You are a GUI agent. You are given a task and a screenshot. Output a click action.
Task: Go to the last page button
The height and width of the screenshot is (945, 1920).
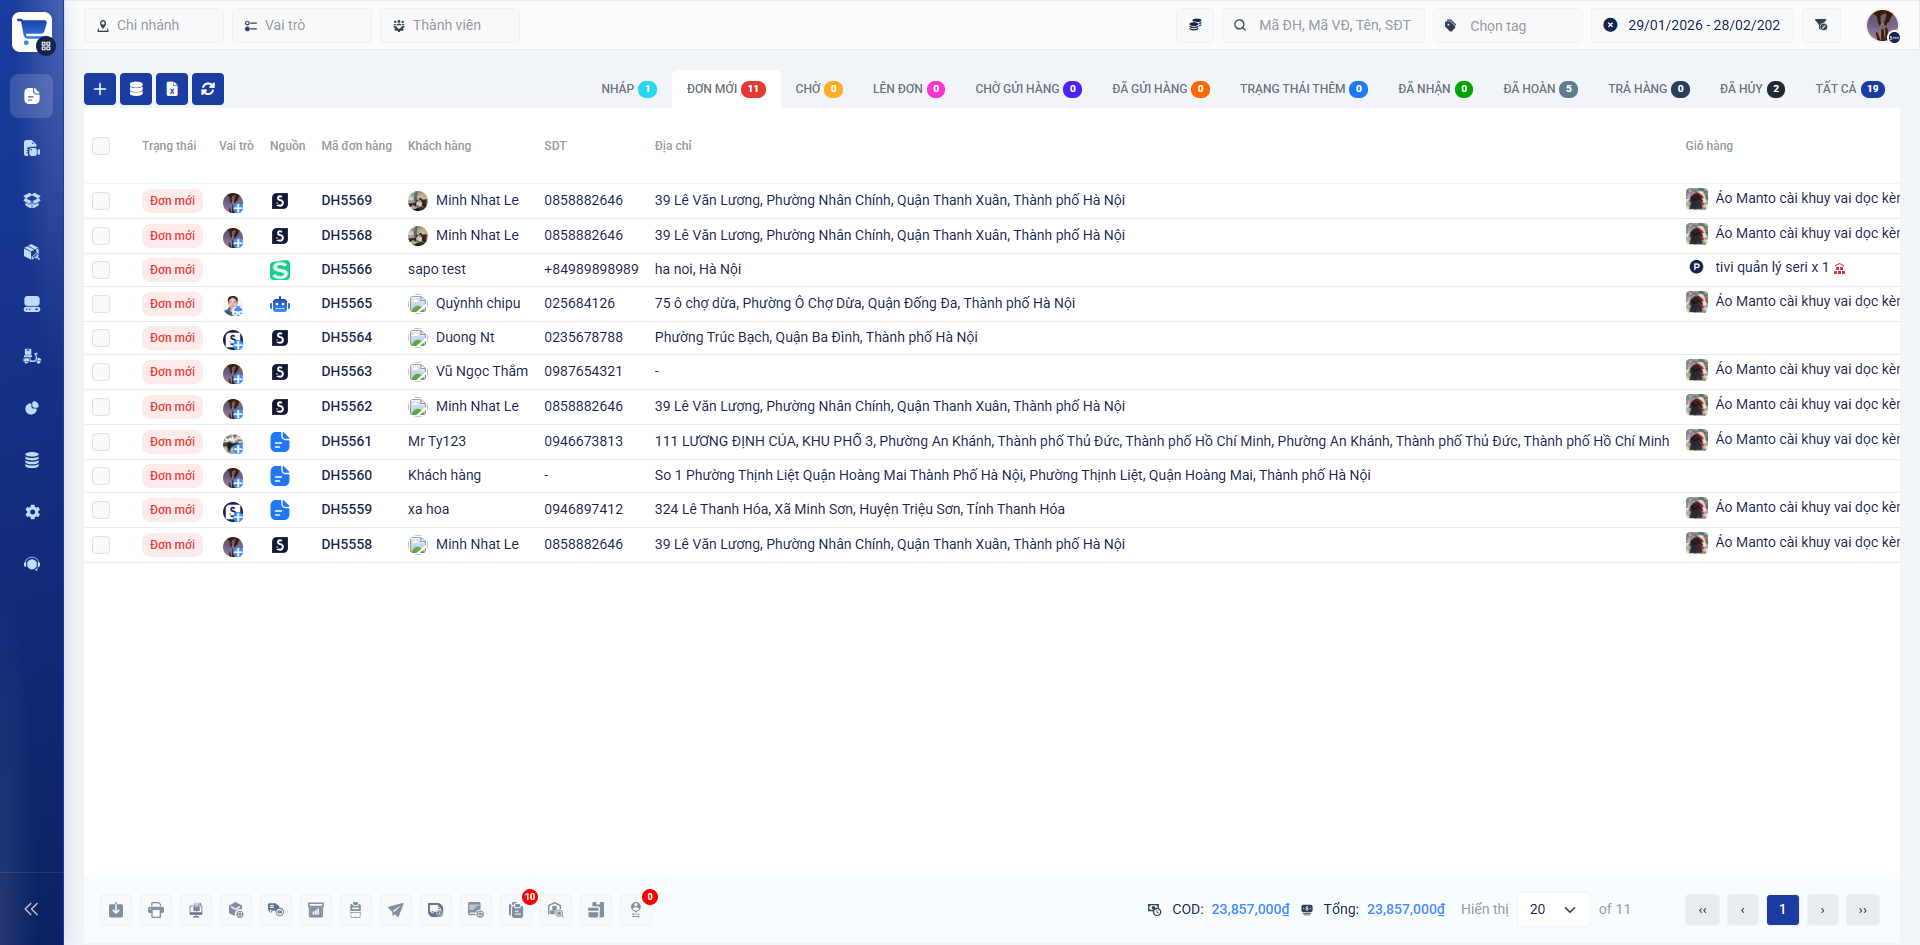1862,910
